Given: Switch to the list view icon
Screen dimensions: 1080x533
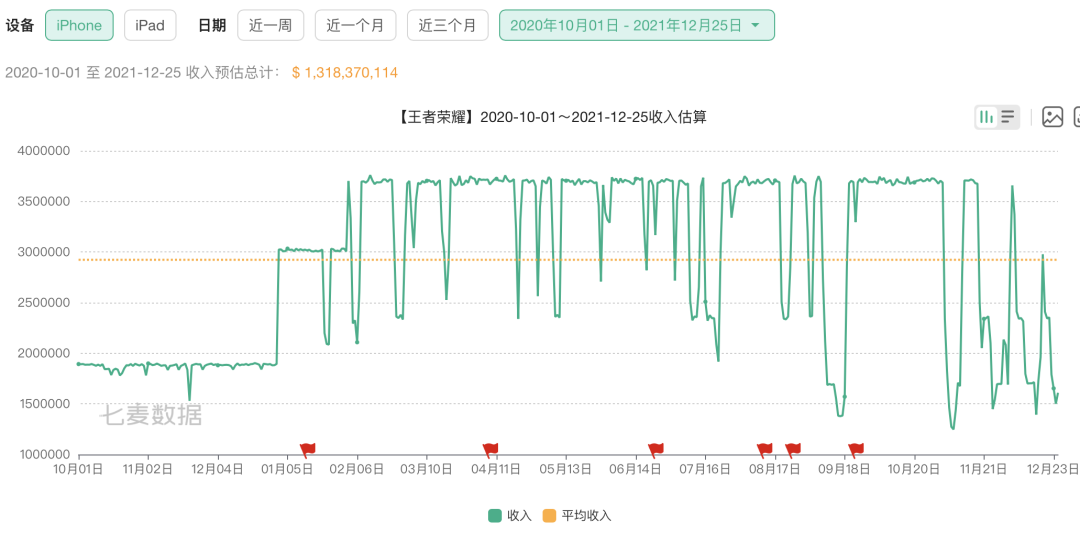Looking at the screenshot, I should coord(1008,117).
